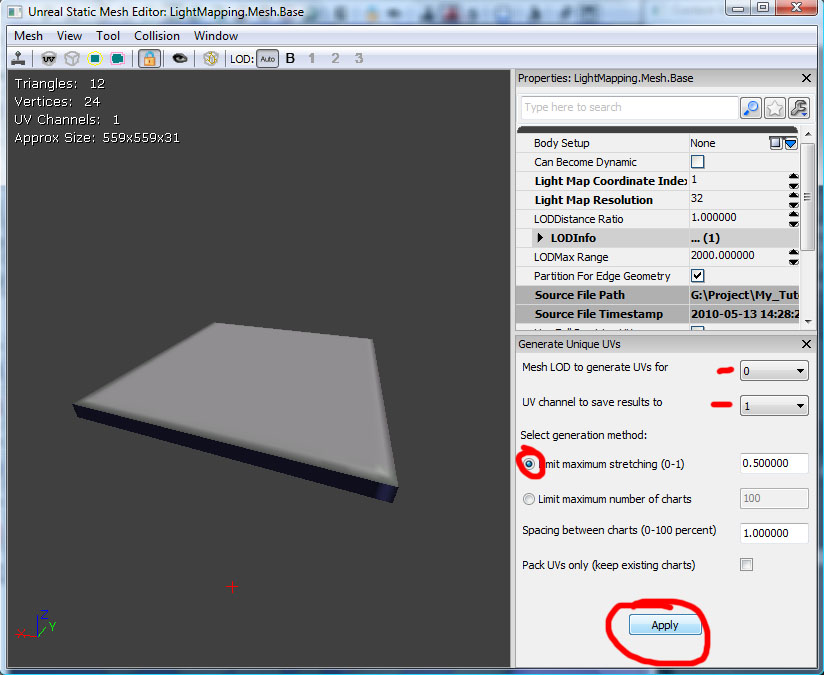Disable Partition For Edge Geometry
824x675 pixels.
697,276
